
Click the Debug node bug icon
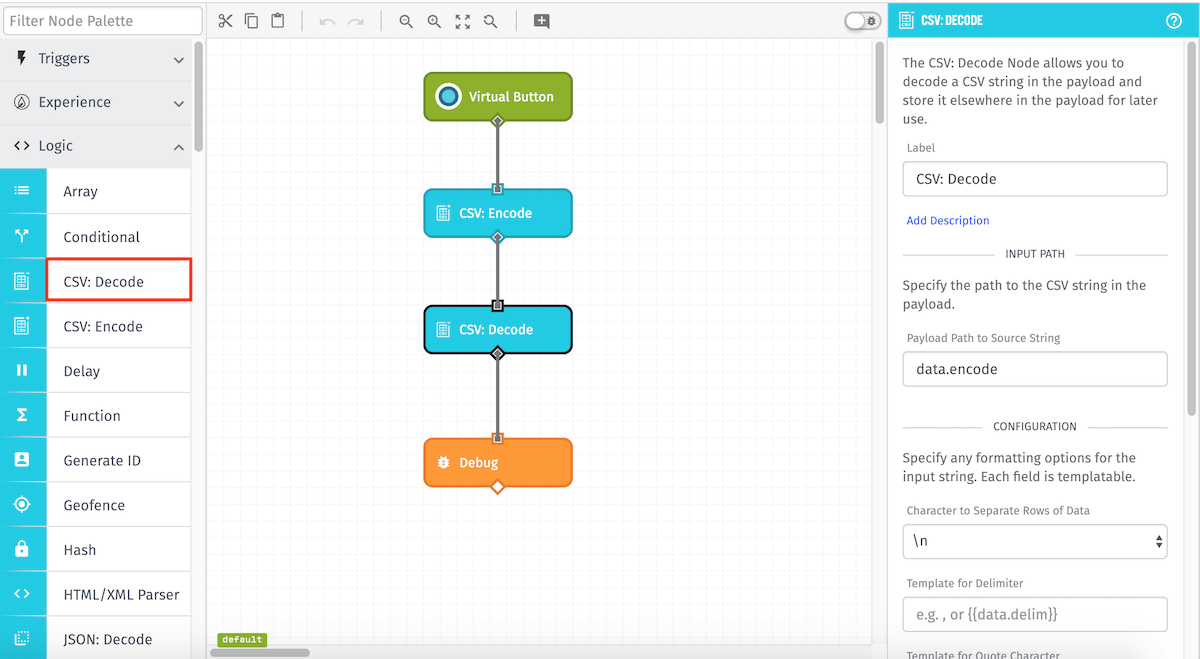[x=443, y=463]
